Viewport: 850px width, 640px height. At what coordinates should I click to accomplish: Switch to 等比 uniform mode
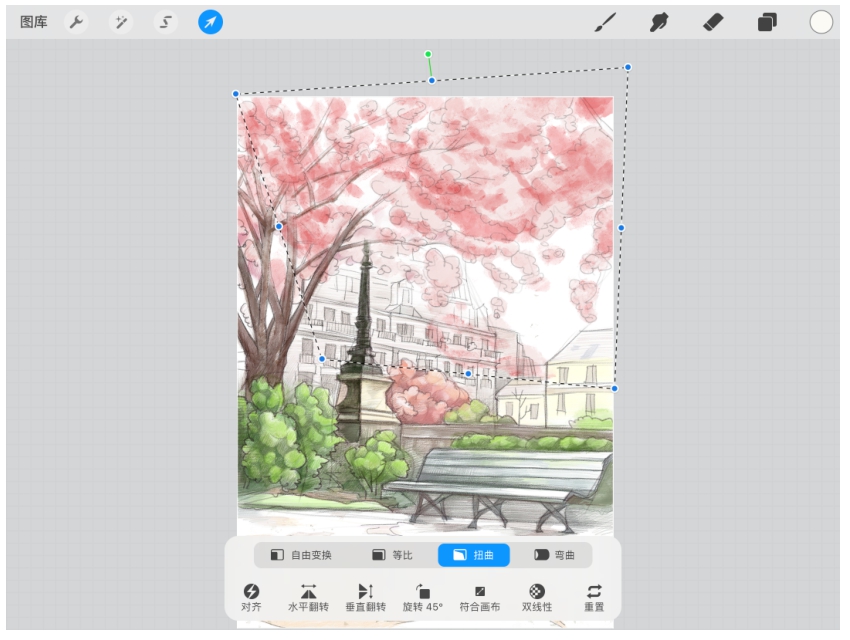tap(392, 555)
